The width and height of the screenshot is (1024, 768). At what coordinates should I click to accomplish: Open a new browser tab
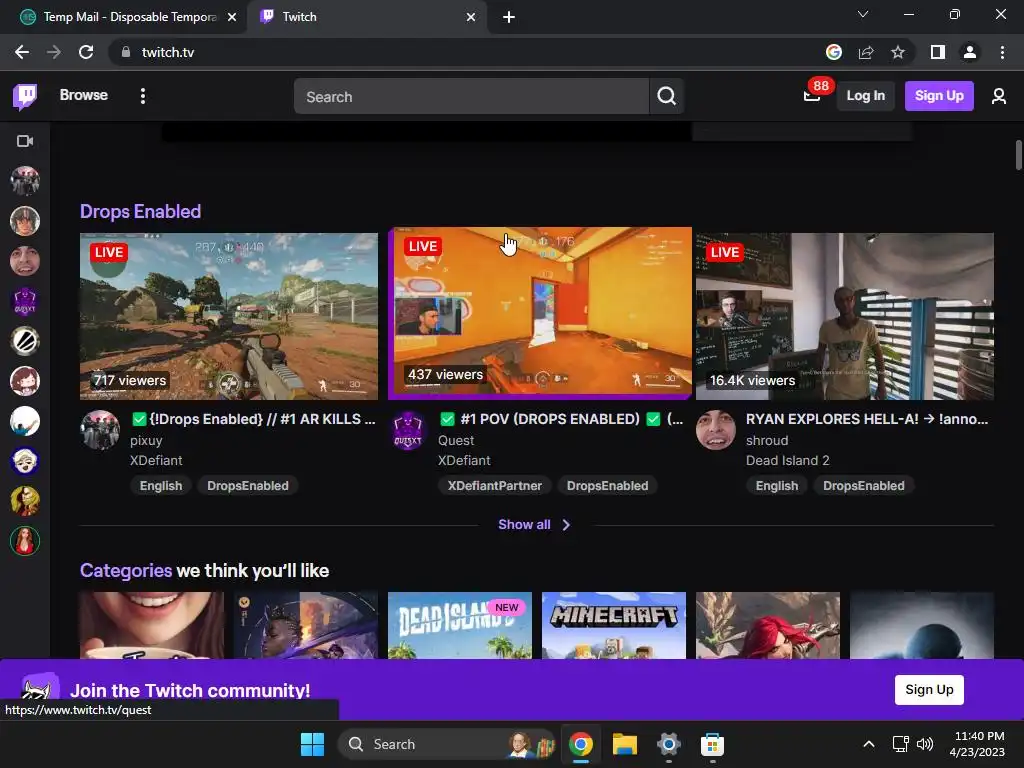[x=509, y=17]
